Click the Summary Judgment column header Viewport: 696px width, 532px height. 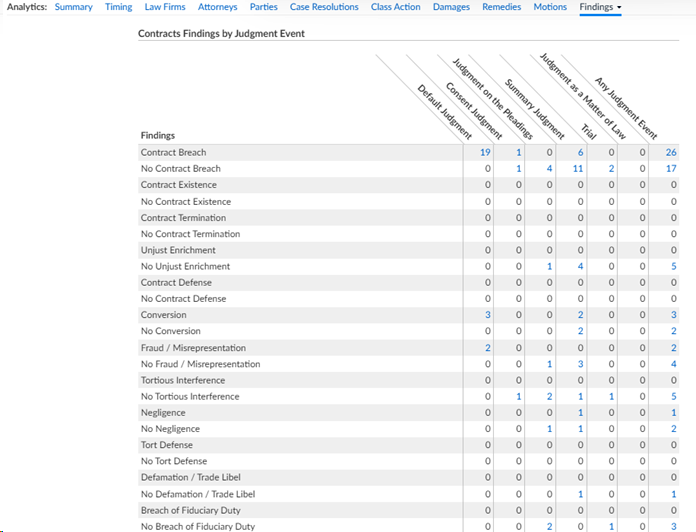tap(534, 109)
